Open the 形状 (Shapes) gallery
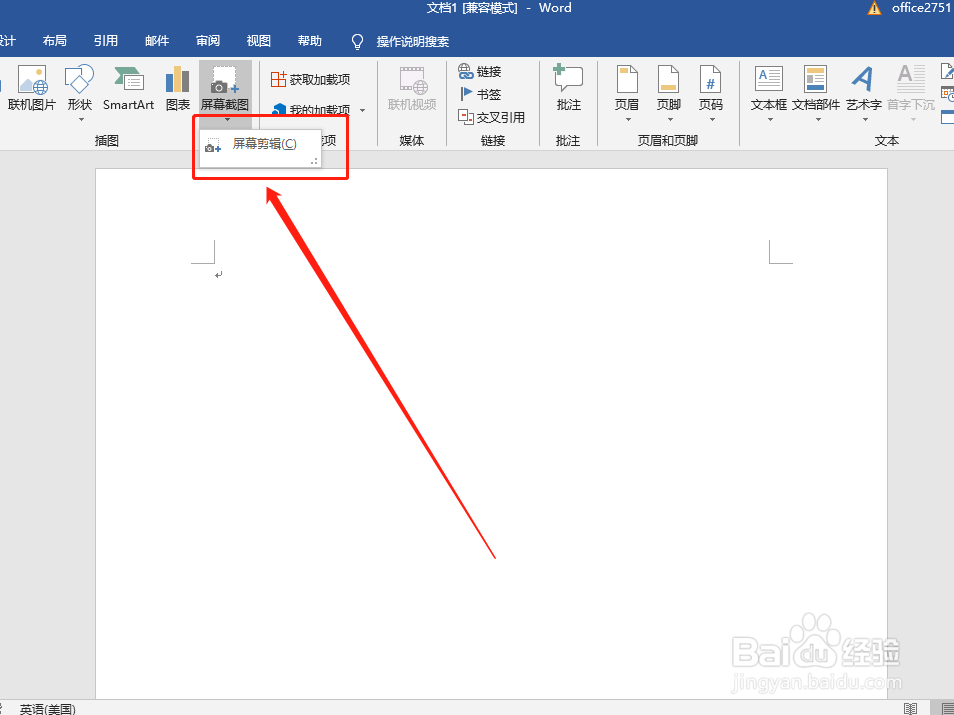Image resolution: width=954 pixels, height=715 pixels. click(x=79, y=90)
